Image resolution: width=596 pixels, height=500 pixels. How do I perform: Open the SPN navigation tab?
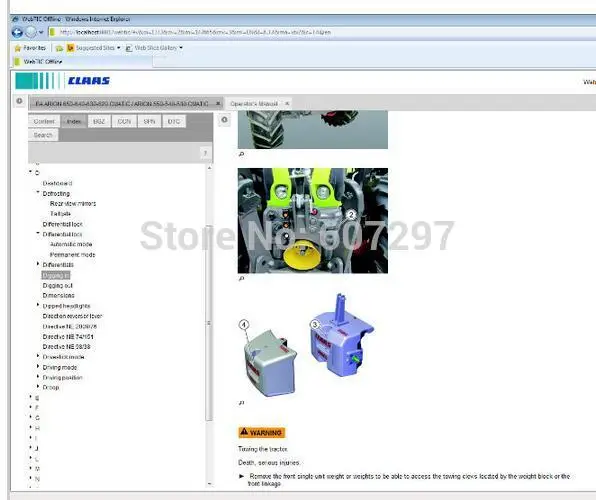pos(149,121)
